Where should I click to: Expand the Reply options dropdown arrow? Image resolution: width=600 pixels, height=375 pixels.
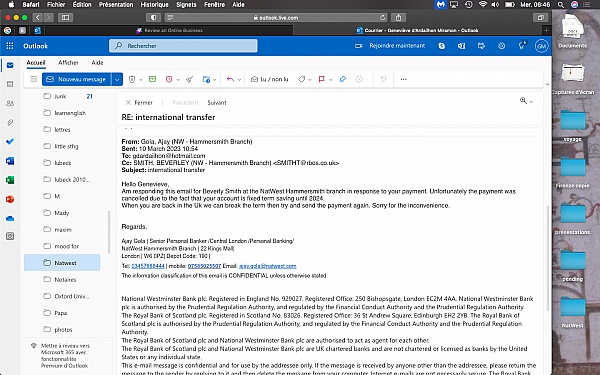[239, 80]
